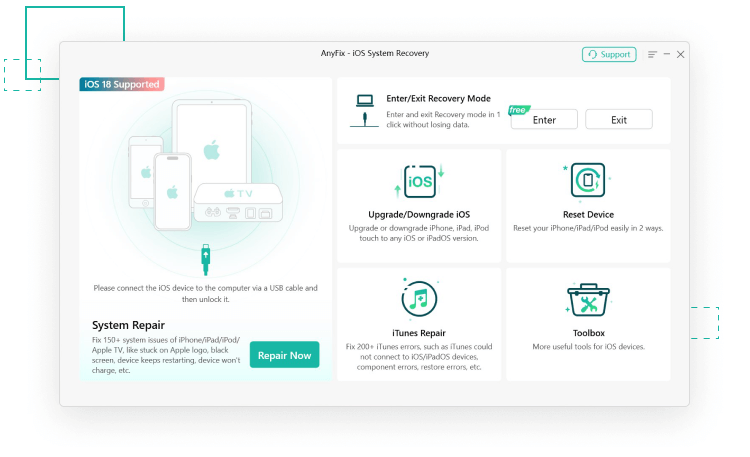Screen dimensions: 750x457
Task: Click 'Enter and exit Recovery mode' description
Action: pos(443,120)
